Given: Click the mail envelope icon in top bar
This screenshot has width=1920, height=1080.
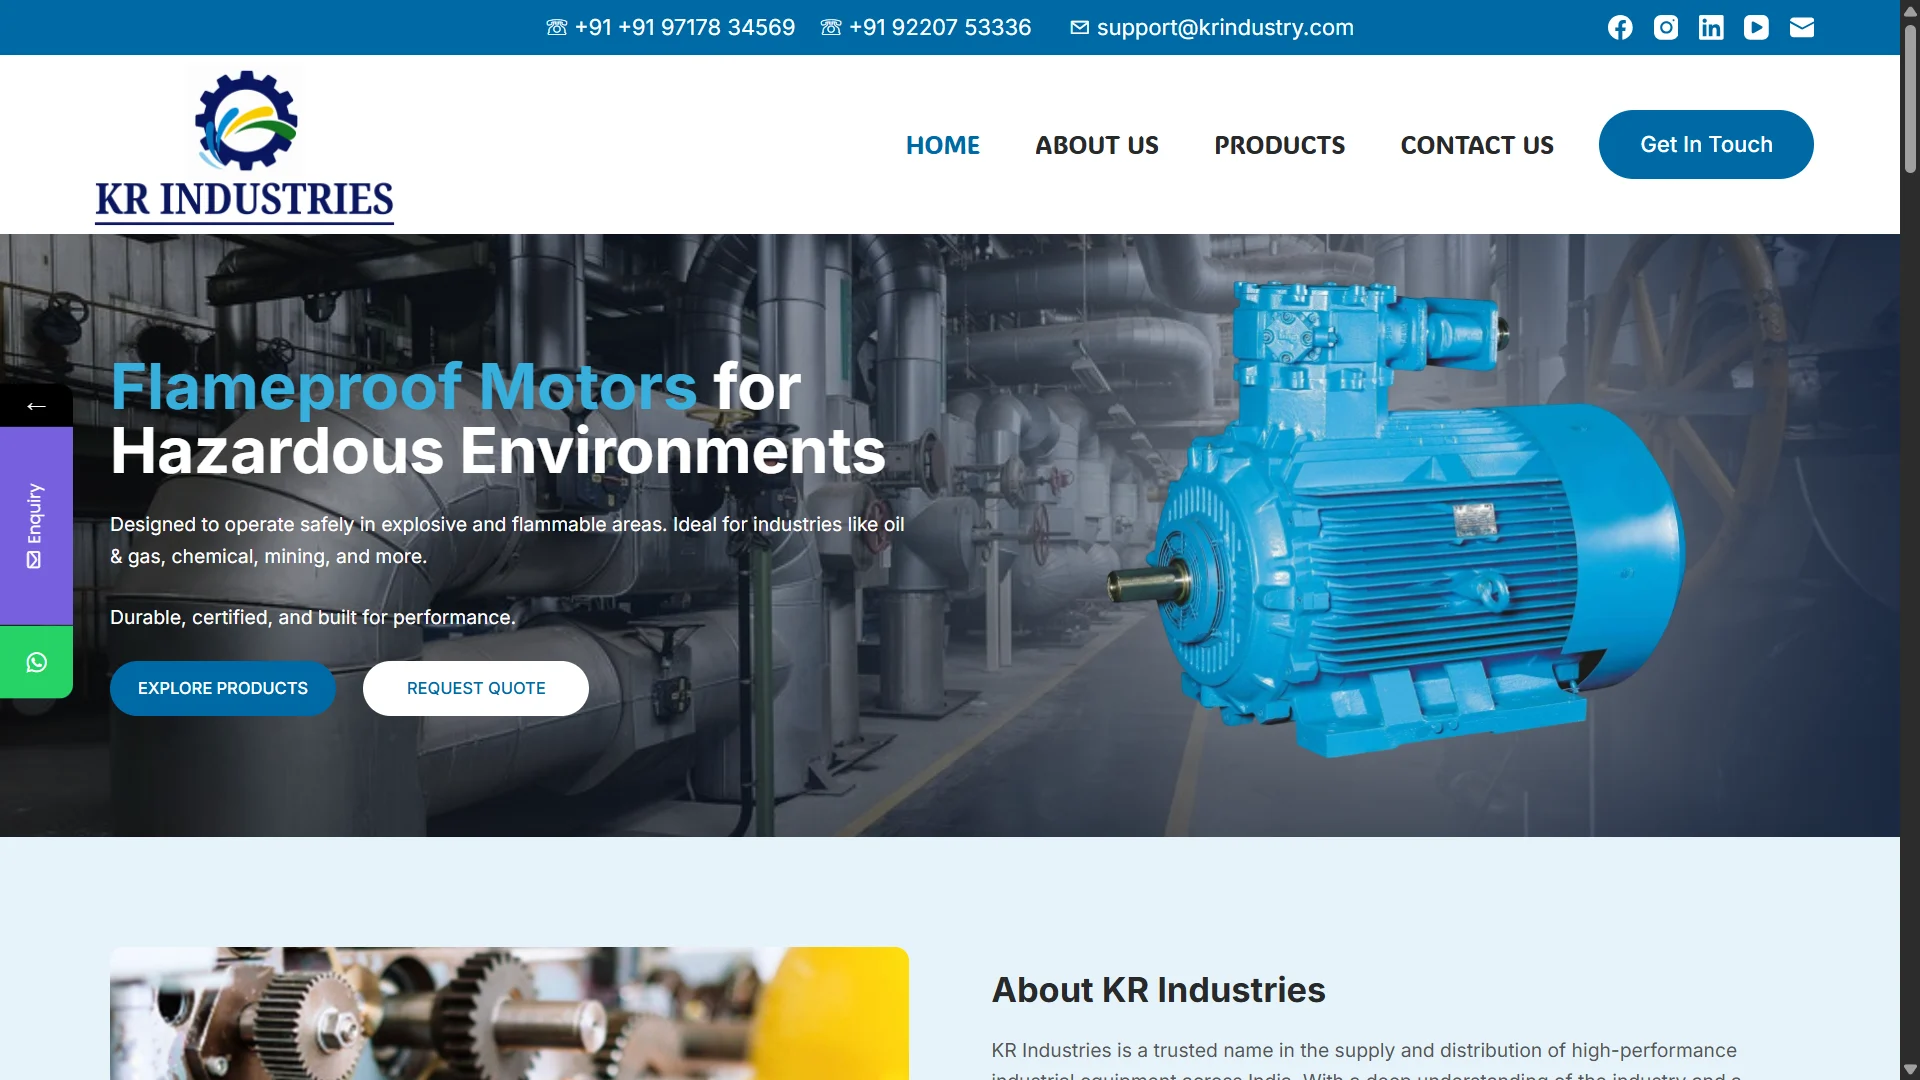Looking at the screenshot, I should 1802,27.
